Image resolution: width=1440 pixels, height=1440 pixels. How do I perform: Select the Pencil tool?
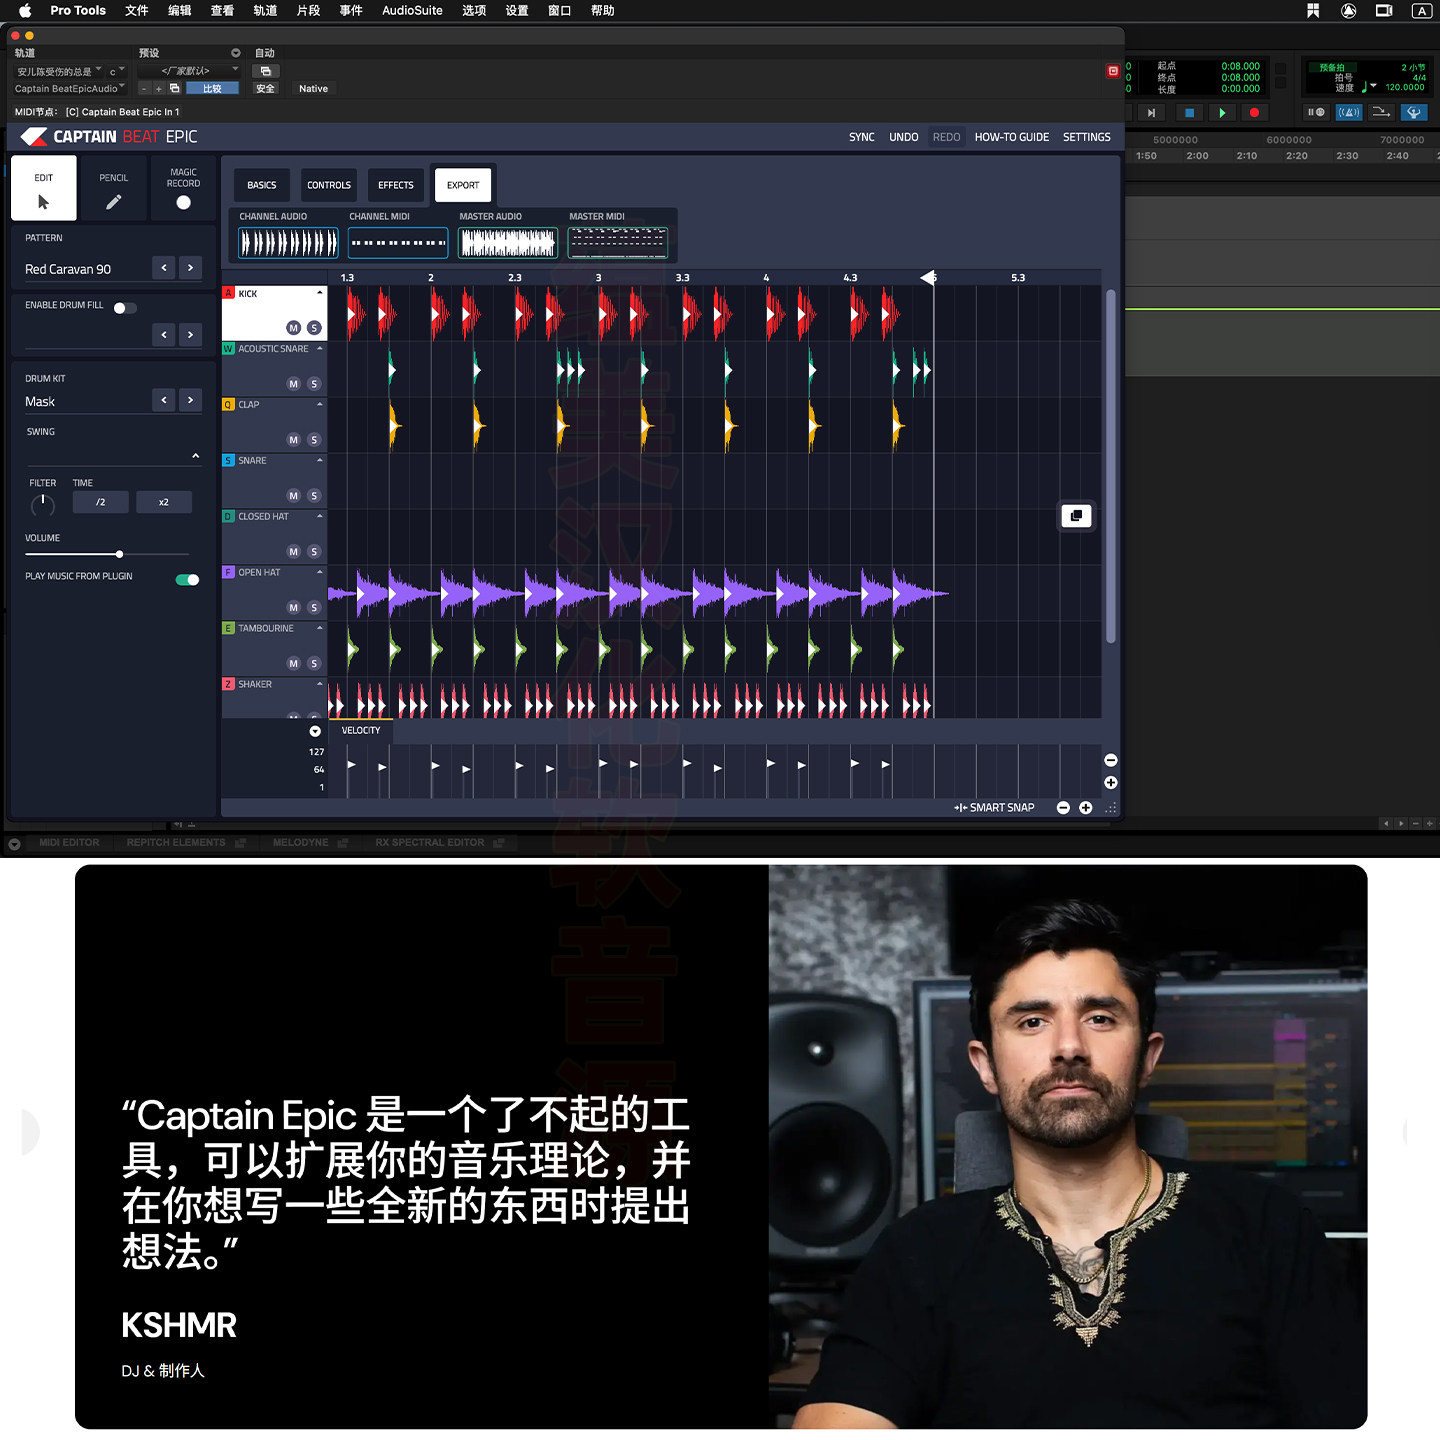(114, 188)
